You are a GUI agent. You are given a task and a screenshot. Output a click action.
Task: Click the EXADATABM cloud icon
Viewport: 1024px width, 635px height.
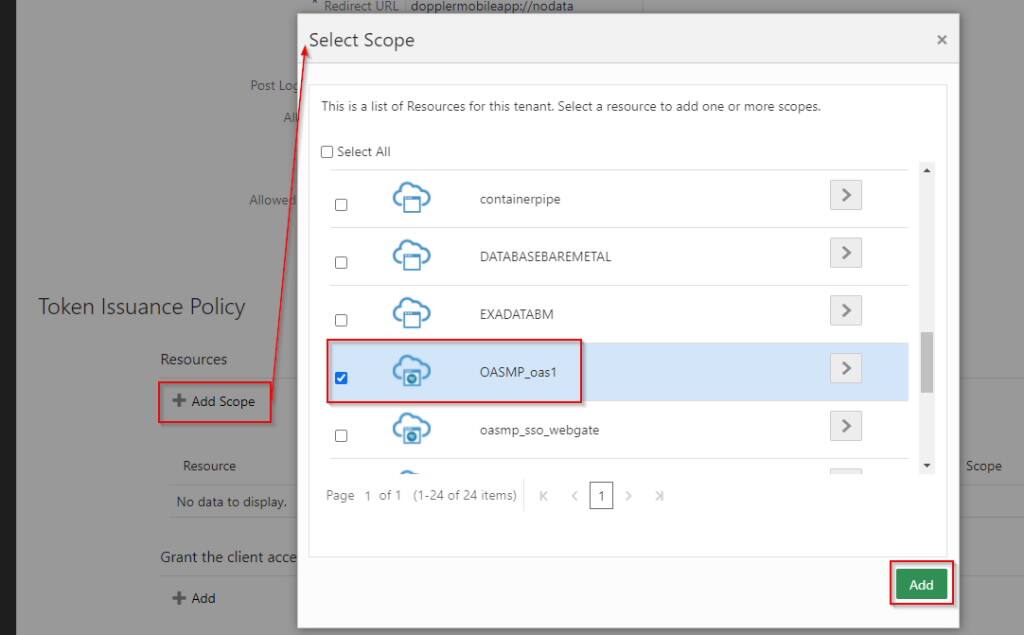(x=413, y=314)
